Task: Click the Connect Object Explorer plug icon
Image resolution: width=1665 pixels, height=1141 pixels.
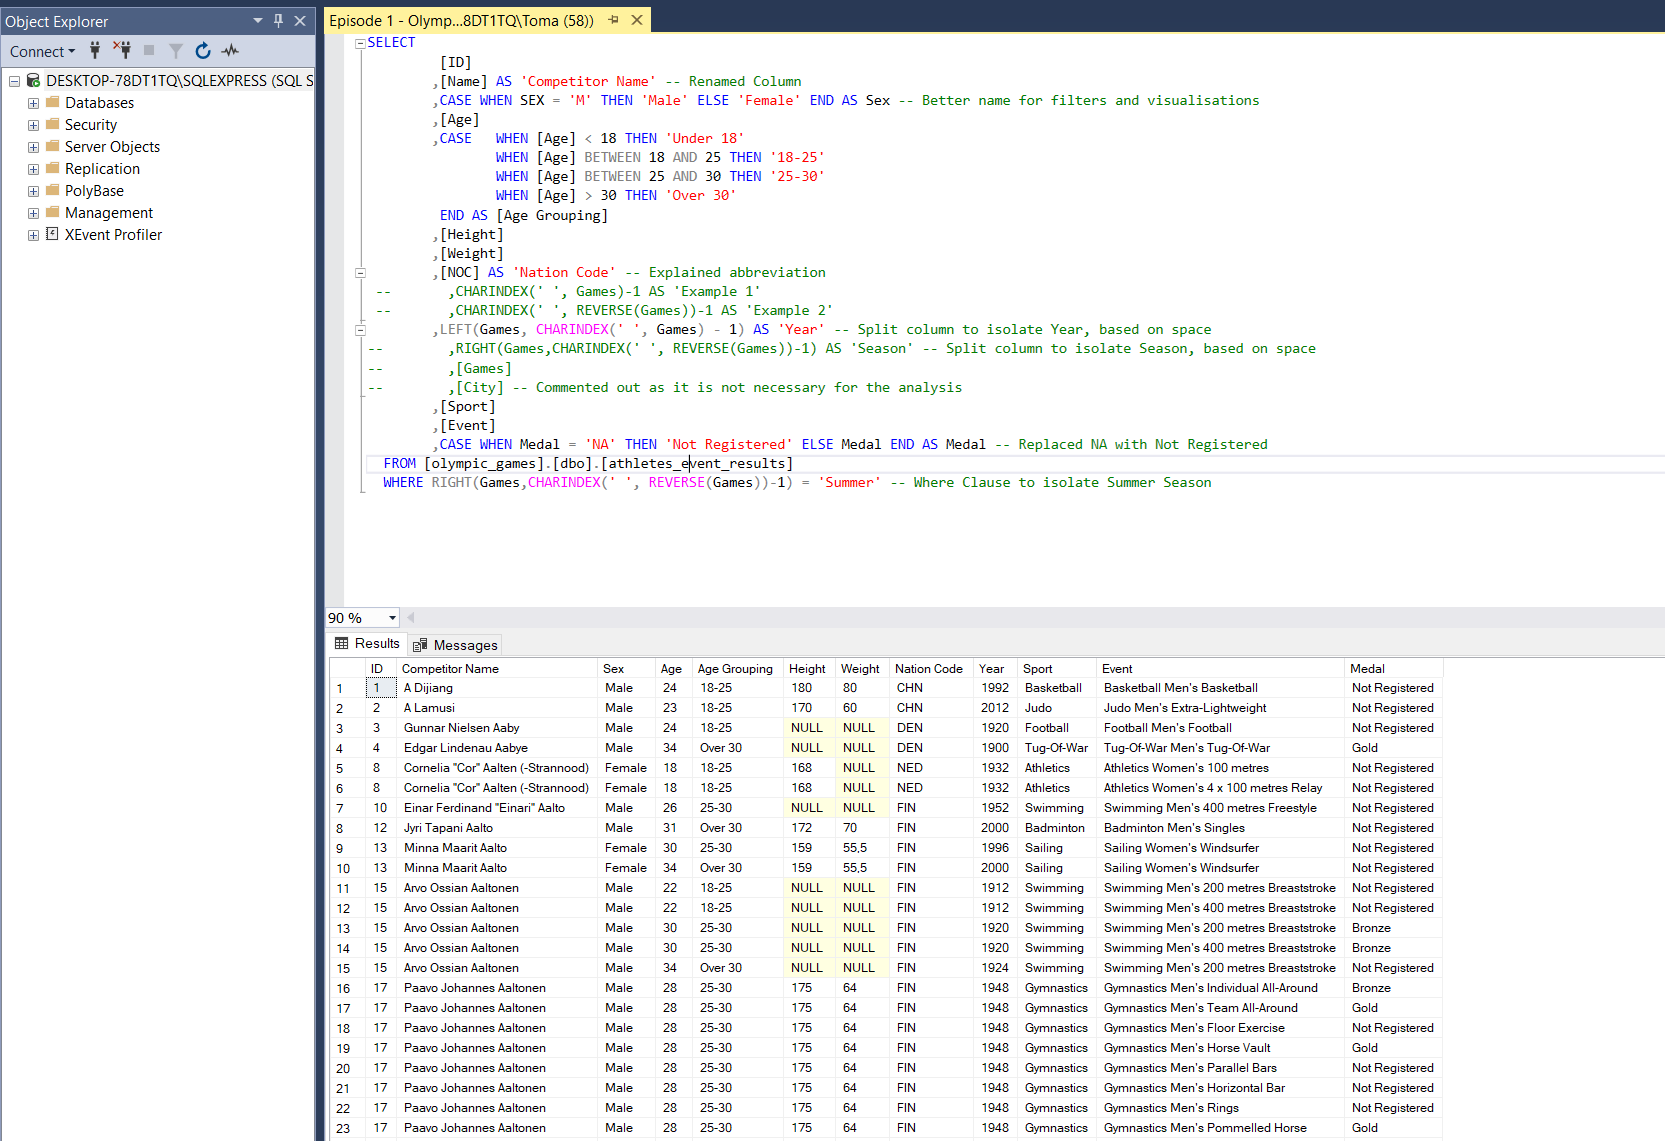Action: point(95,50)
